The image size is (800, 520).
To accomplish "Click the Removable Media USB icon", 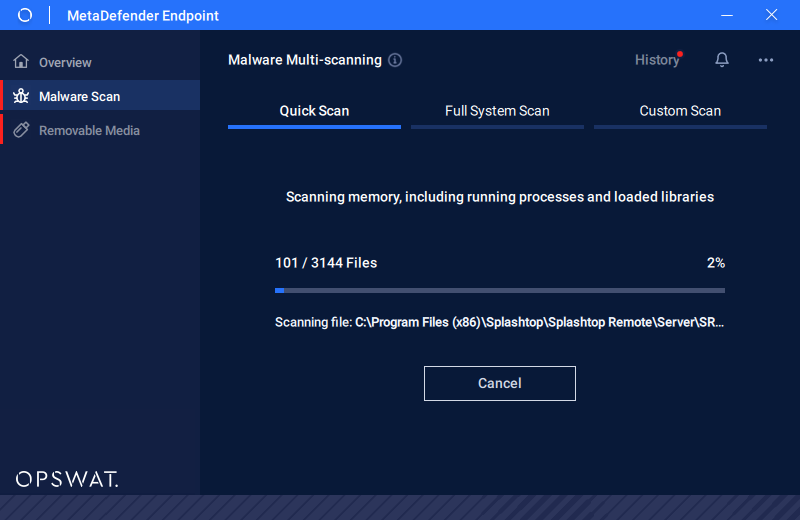I will point(21,130).
